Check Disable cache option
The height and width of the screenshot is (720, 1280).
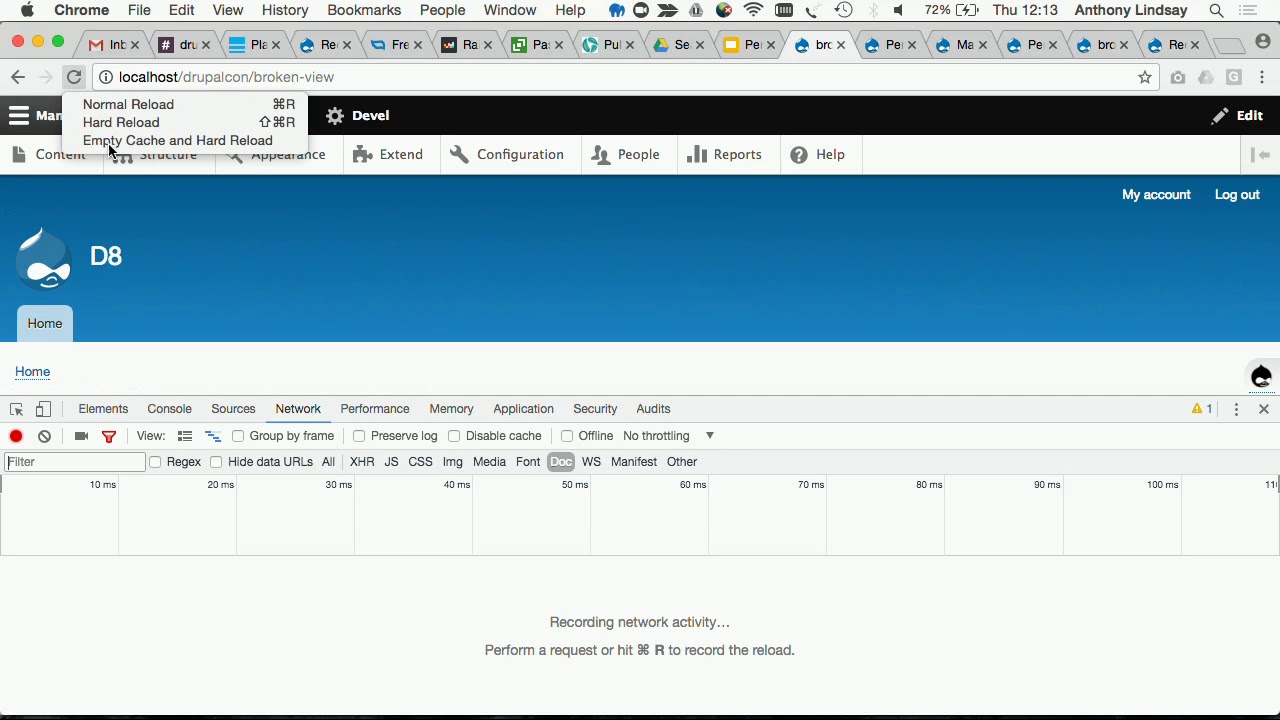[x=454, y=436]
